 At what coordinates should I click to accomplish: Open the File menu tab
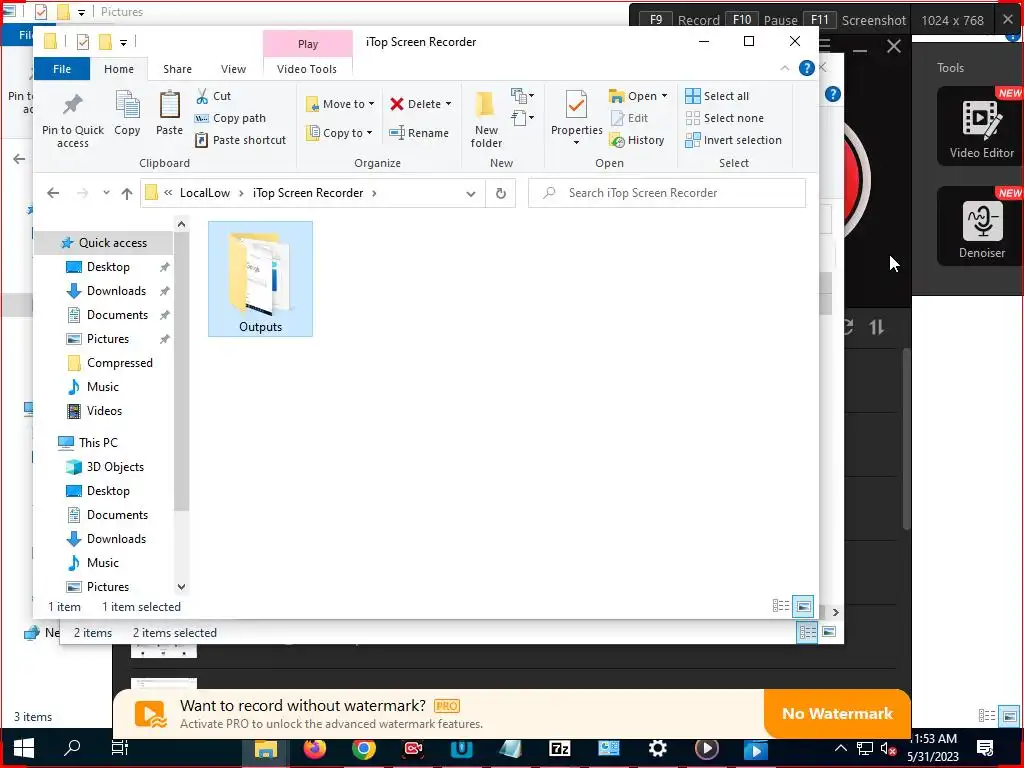pos(62,69)
